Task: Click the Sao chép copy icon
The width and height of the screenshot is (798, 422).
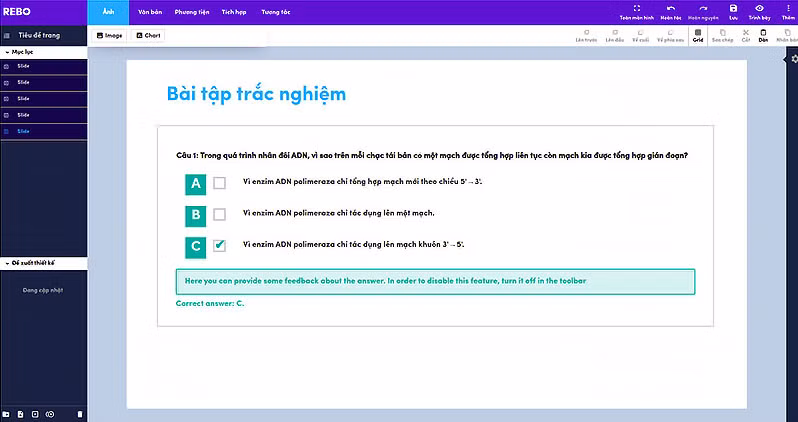Action: [x=722, y=33]
